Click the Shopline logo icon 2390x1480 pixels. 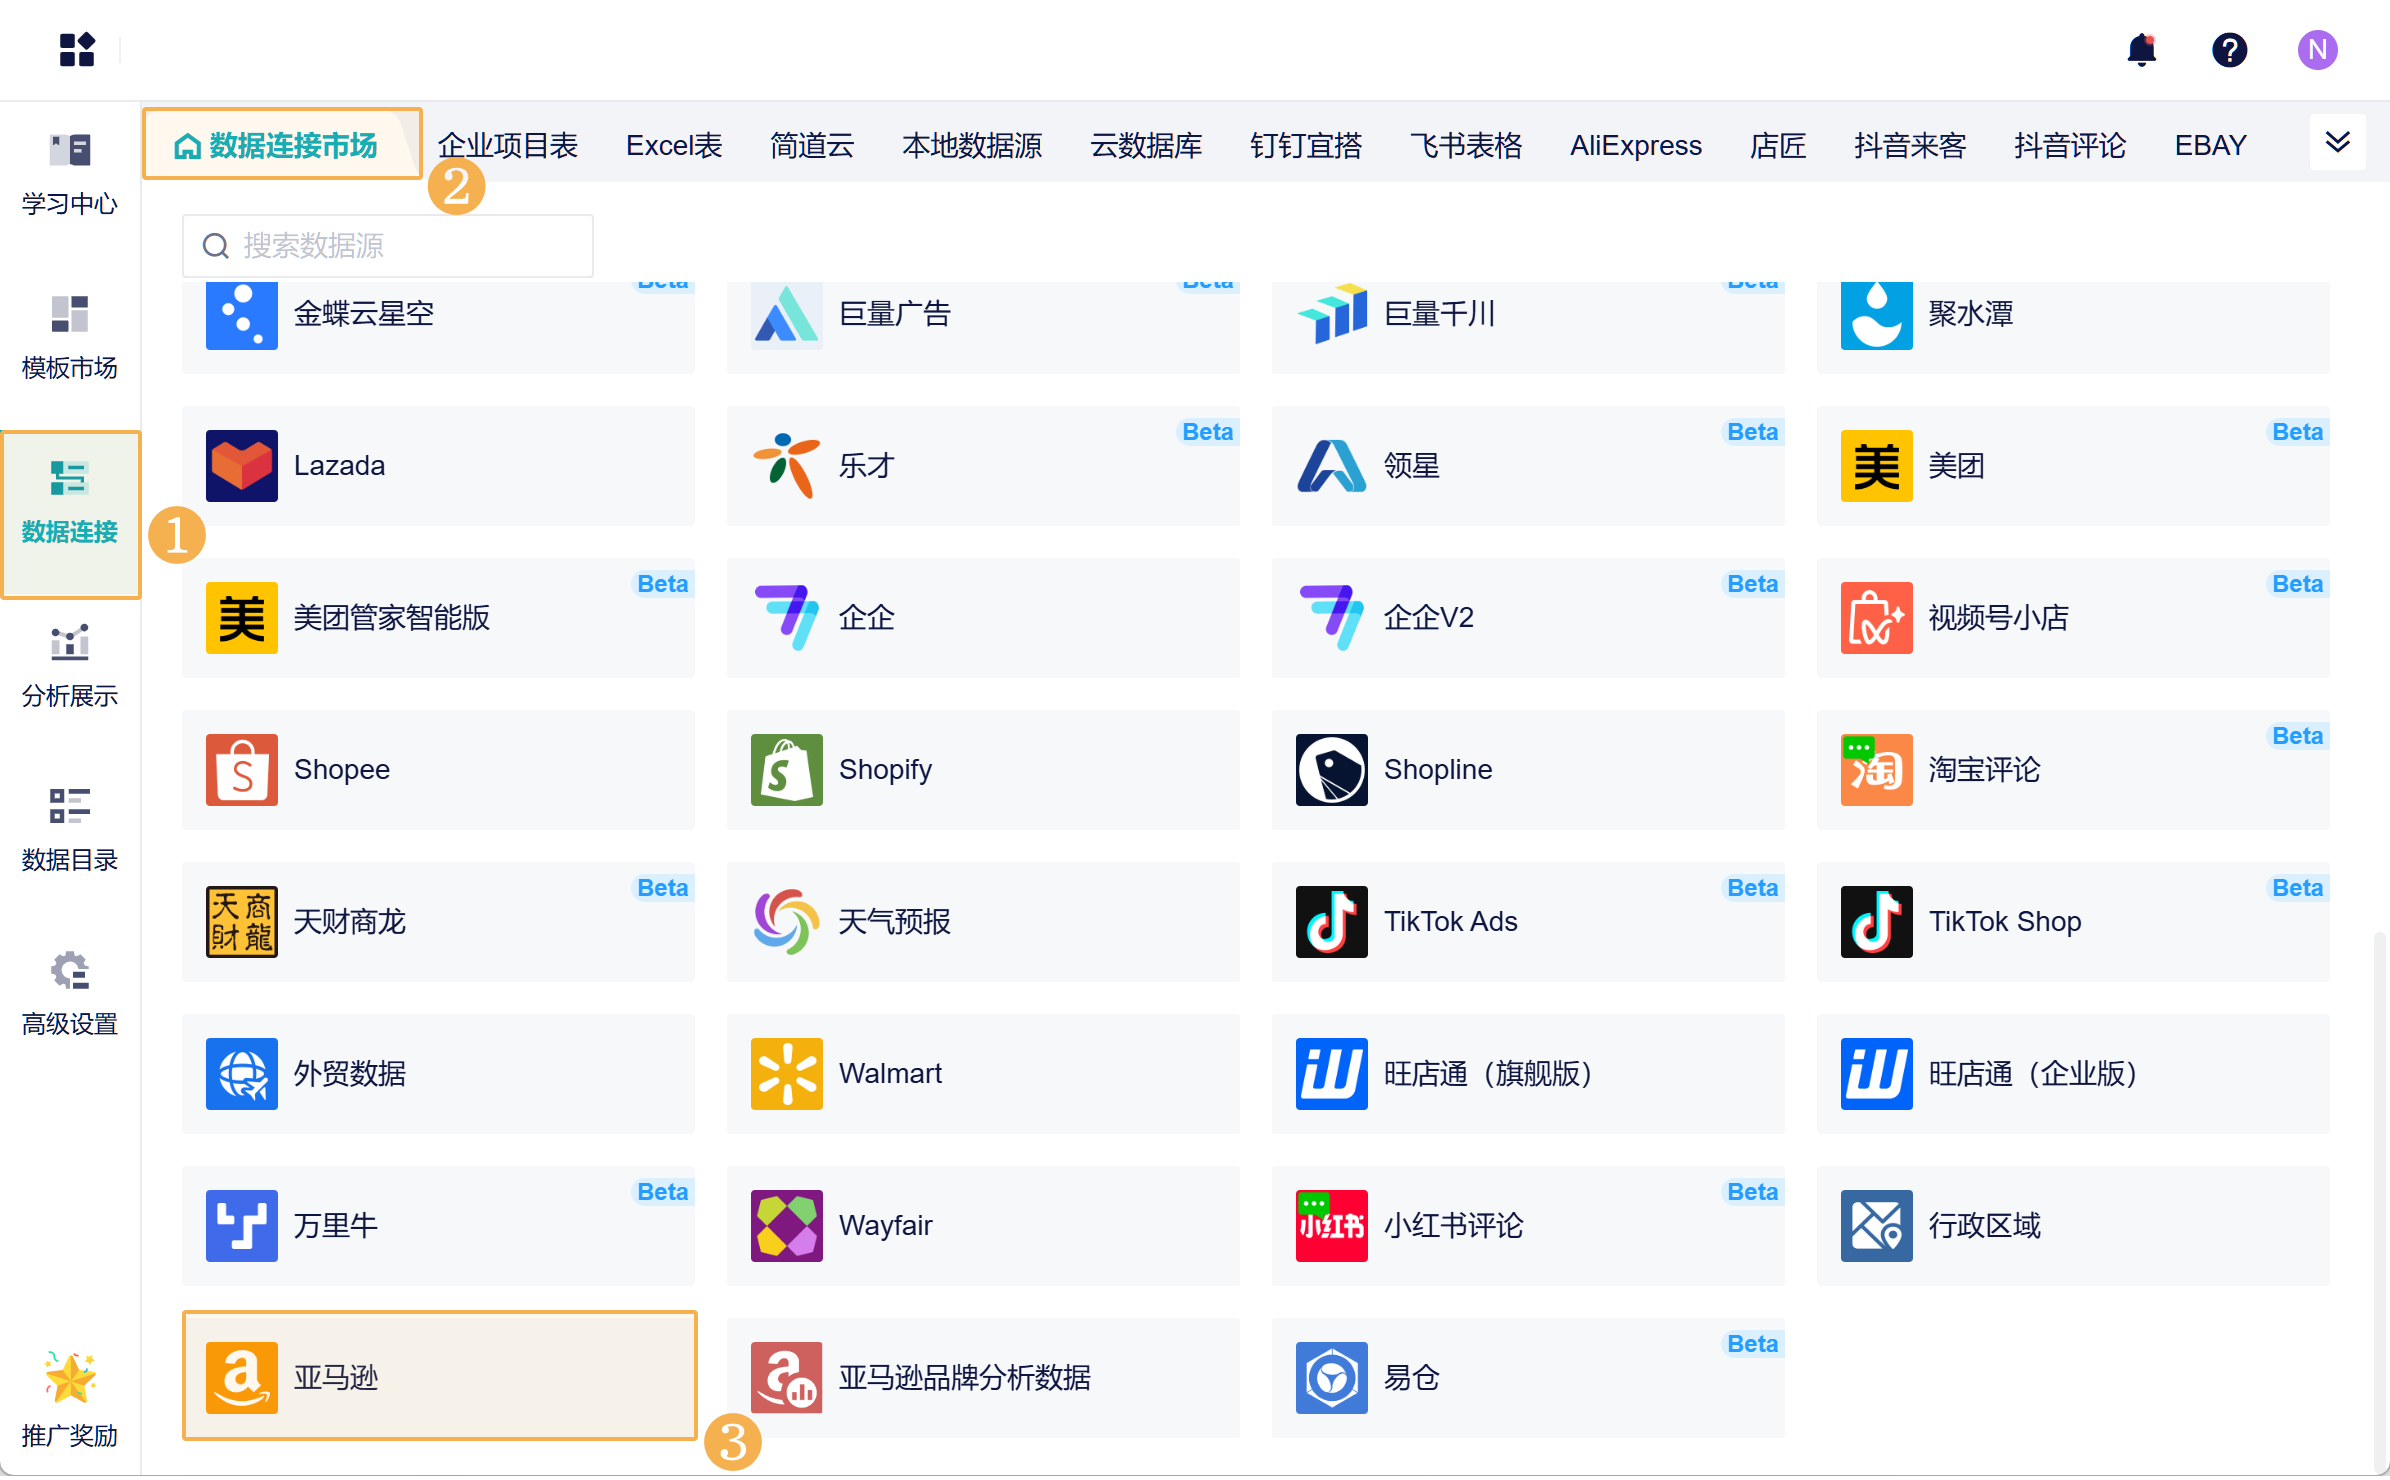(x=1332, y=770)
